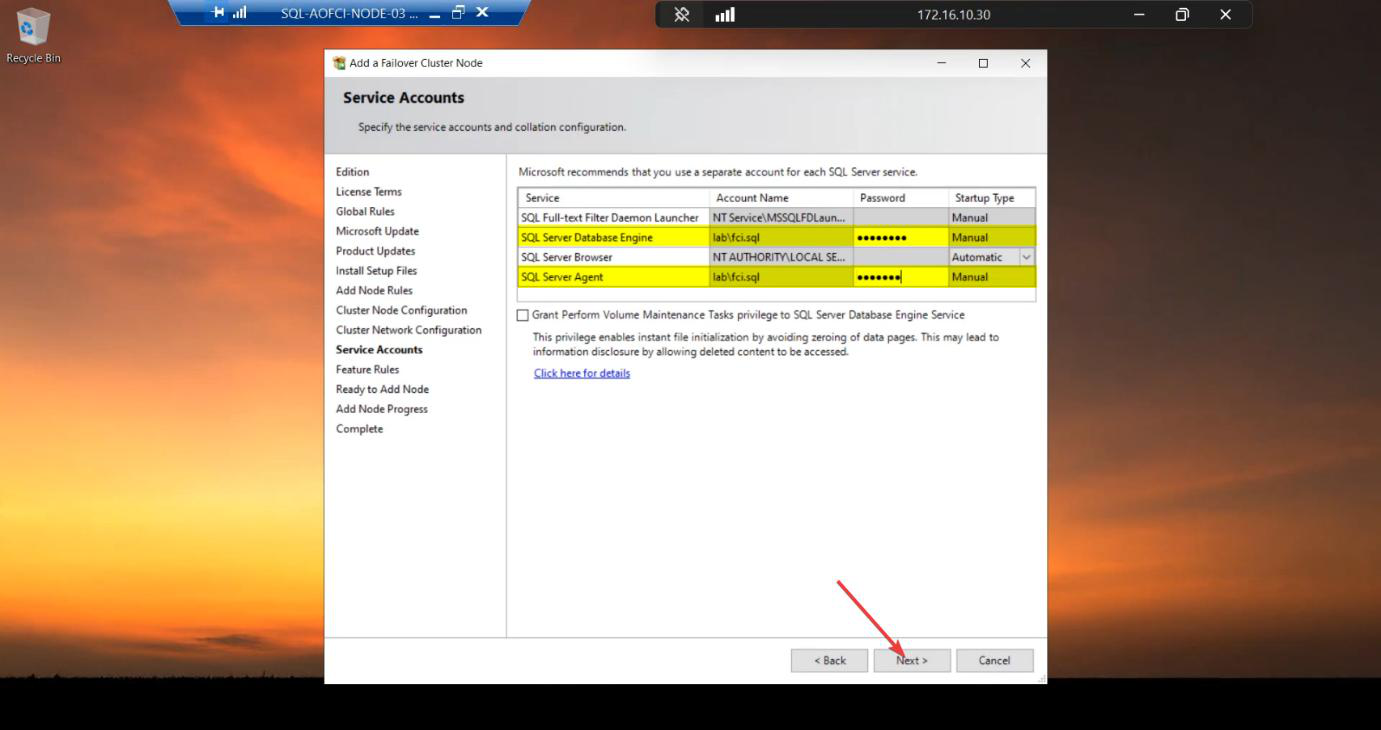Image resolution: width=1381 pixels, height=730 pixels.
Task: Select the Cluster Node Configuration step
Action: click(401, 310)
